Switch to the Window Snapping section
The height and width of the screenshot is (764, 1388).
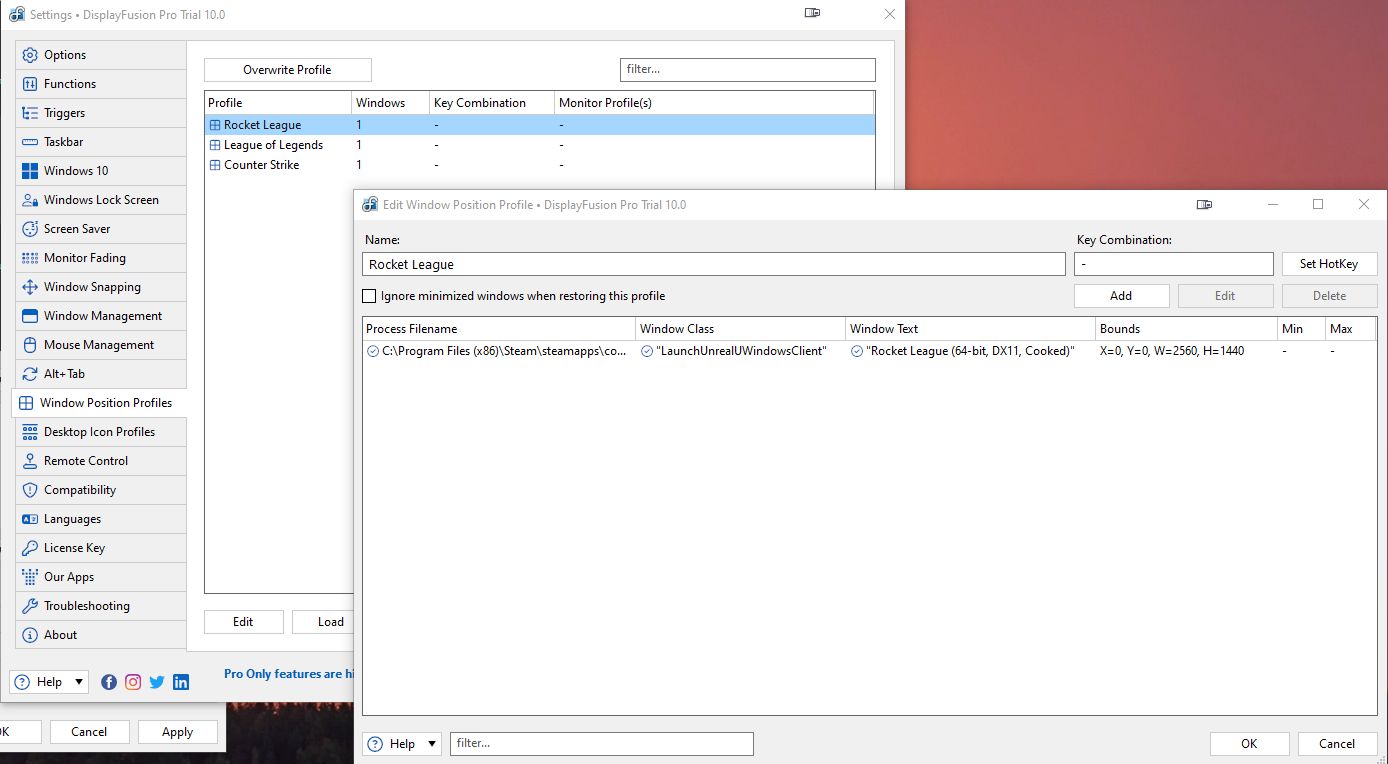(x=92, y=287)
